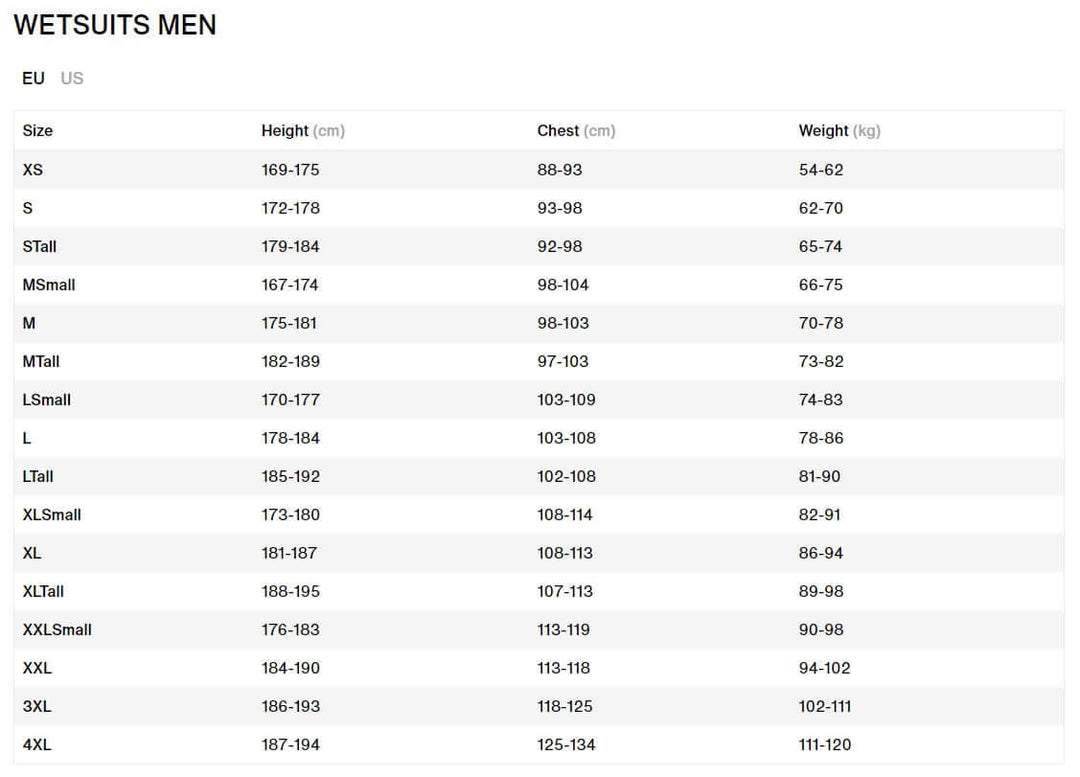This screenshot has height=777, width=1080.
Task: Select the 4XL size label
Action: 37,745
